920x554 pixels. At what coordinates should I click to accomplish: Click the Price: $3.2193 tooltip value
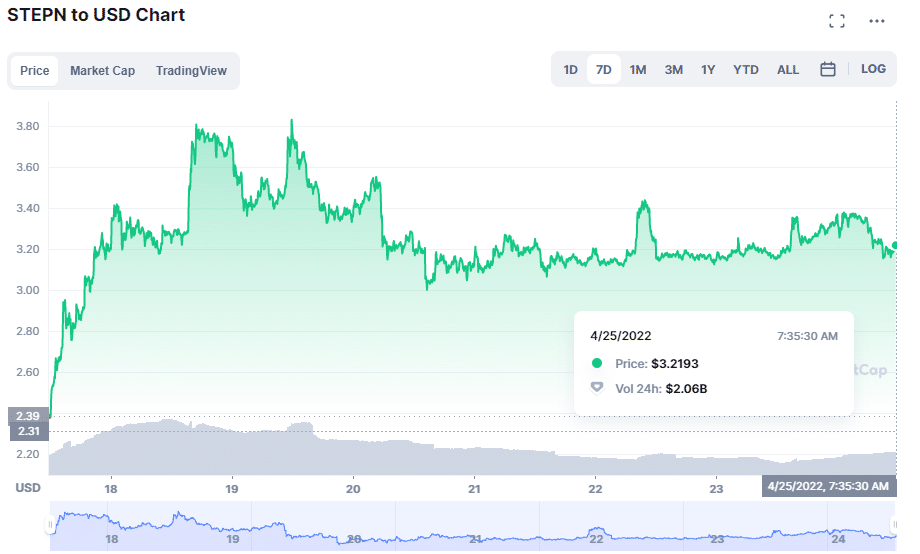tap(657, 364)
